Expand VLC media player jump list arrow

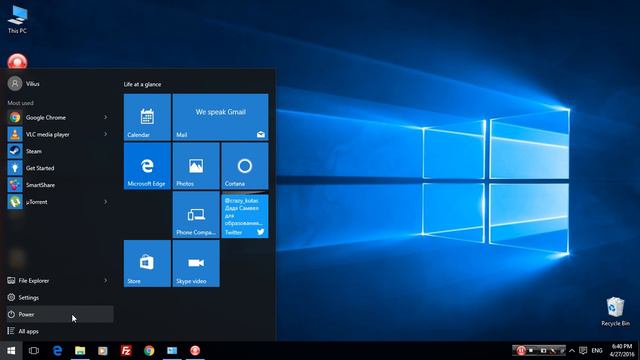coord(106,134)
